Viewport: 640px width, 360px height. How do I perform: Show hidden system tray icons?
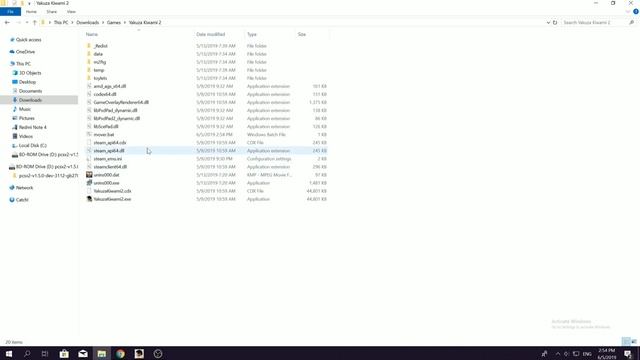(558, 353)
